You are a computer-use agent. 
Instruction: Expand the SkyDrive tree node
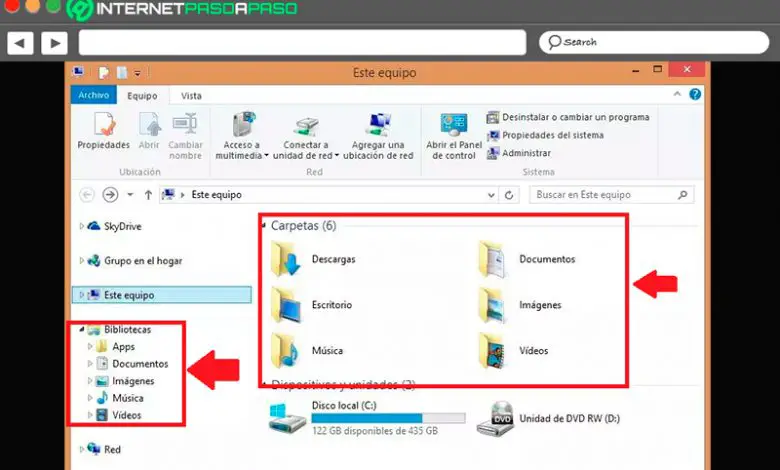pos(82,226)
